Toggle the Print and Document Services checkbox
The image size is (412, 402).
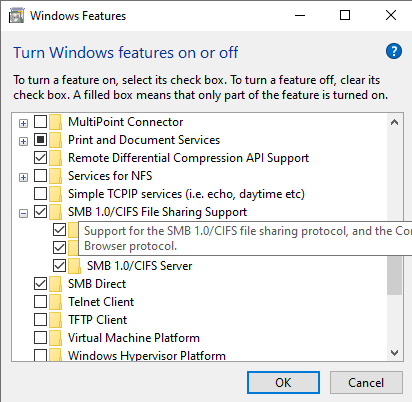40,140
